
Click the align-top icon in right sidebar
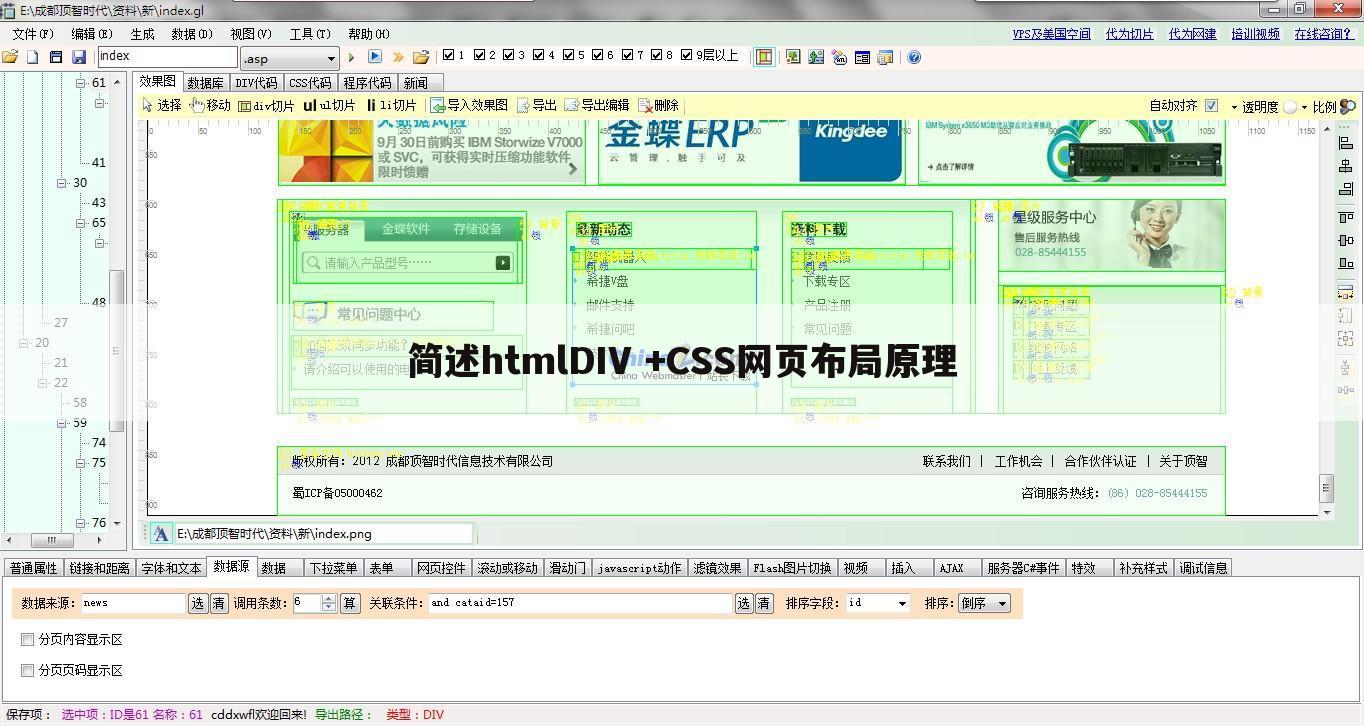[1345, 217]
